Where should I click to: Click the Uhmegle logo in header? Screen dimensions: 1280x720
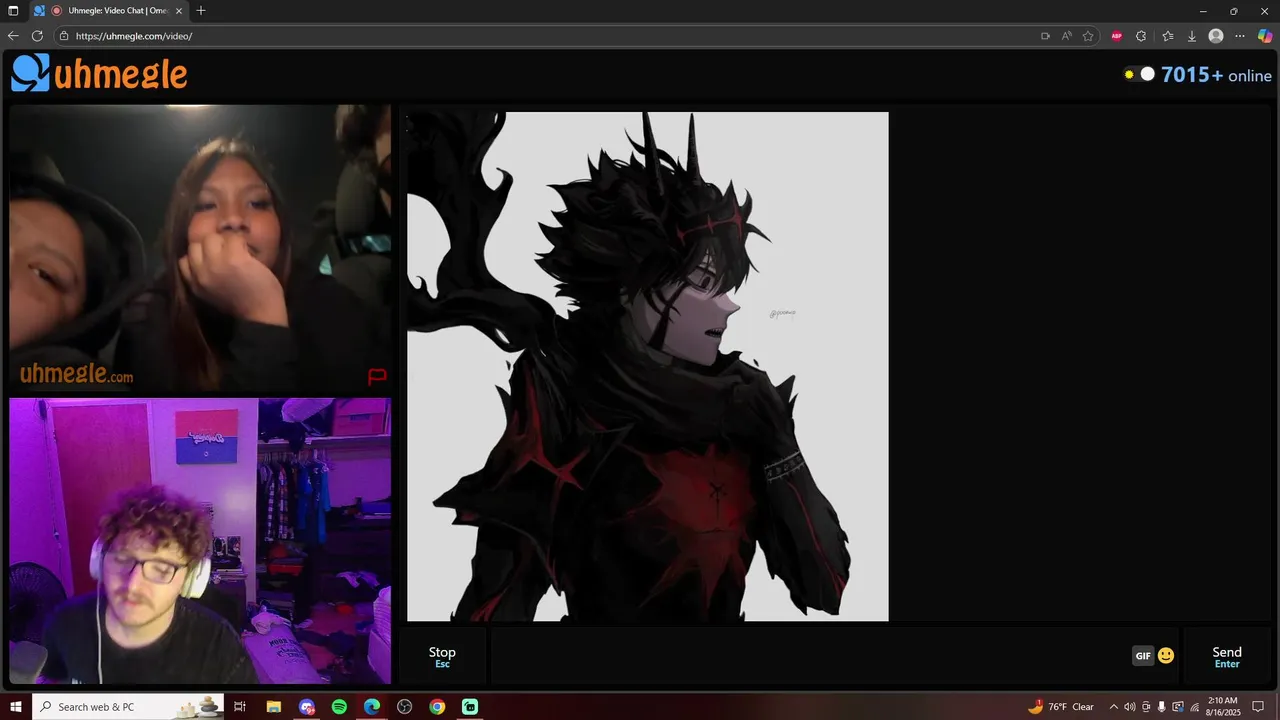99,73
